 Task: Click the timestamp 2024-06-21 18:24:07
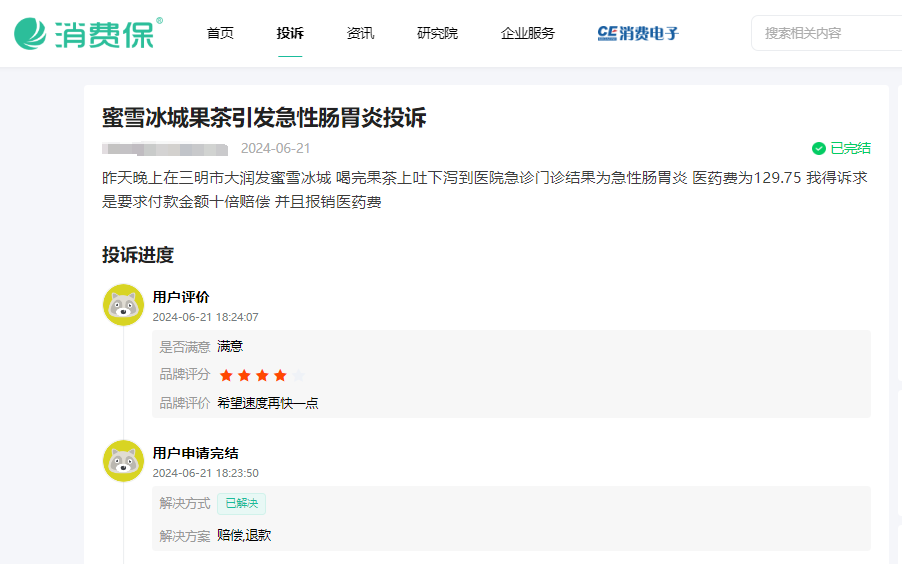tap(205, 317)
